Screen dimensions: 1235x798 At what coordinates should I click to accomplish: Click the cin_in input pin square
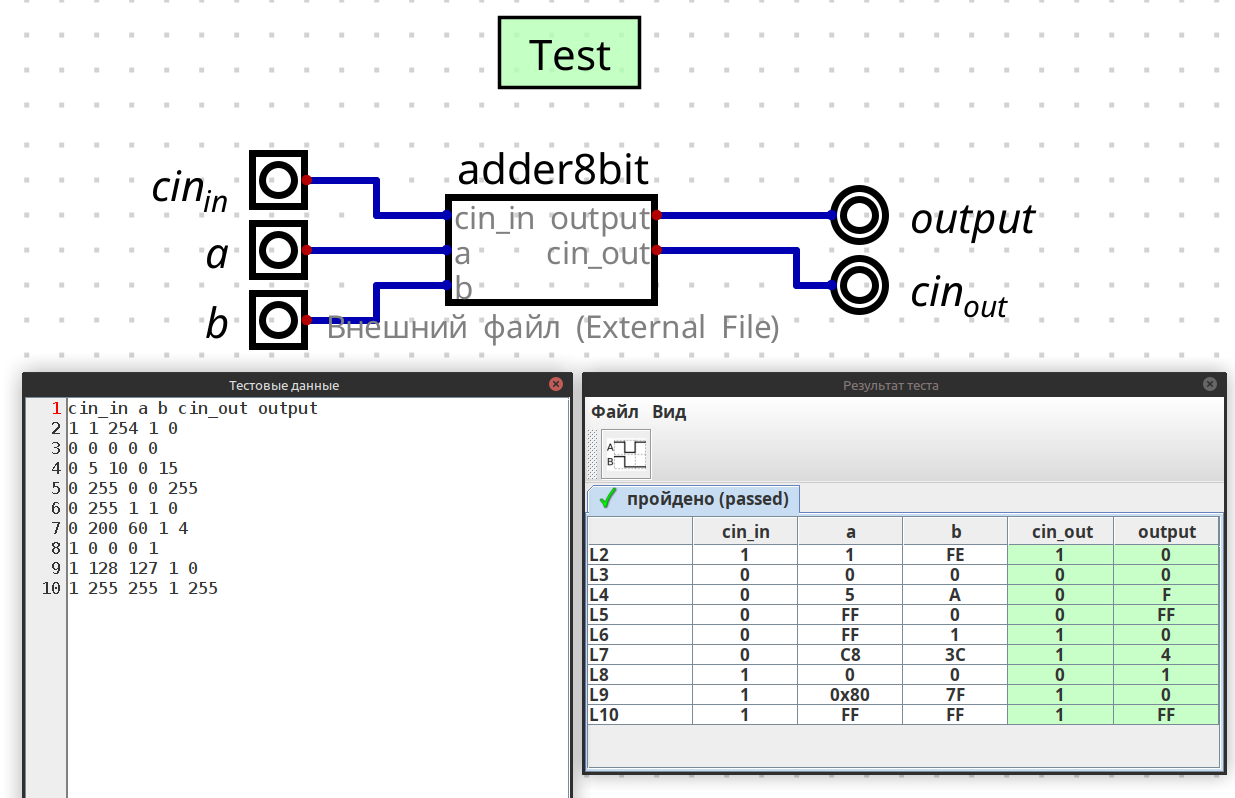277,180
